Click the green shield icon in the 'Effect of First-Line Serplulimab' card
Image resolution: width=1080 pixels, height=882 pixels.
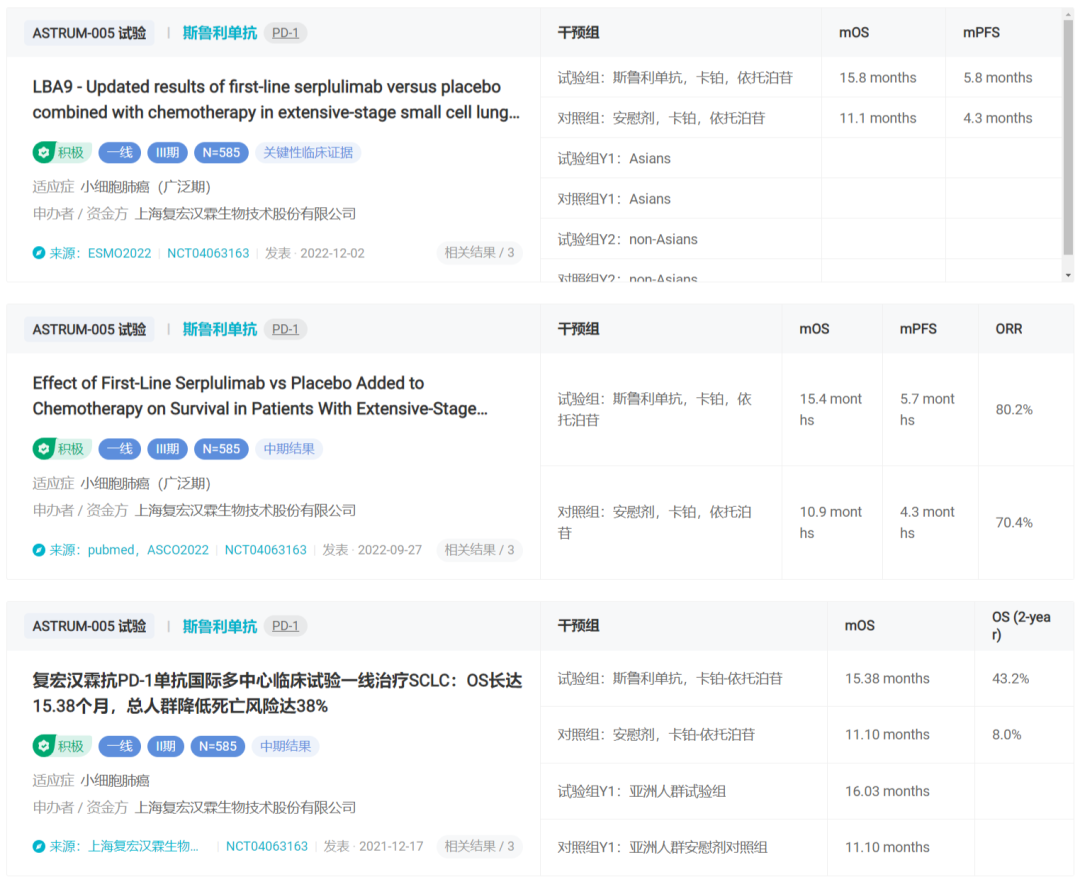(x=43, y=449)
